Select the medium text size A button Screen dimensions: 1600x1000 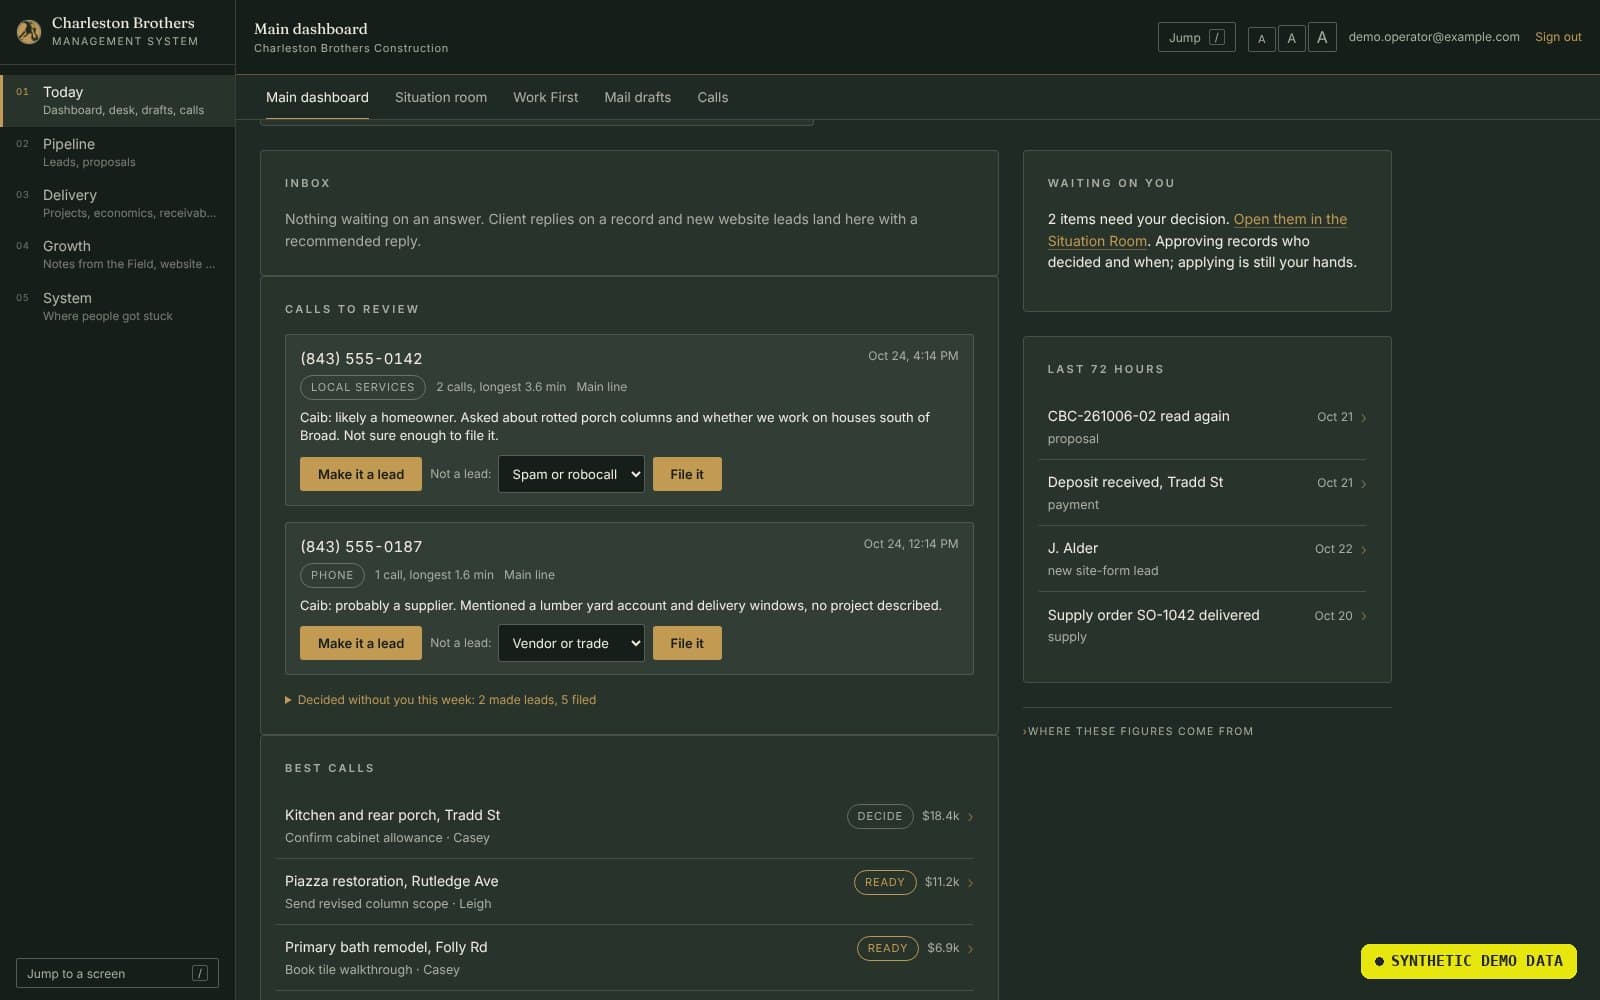coord(1291,38)
